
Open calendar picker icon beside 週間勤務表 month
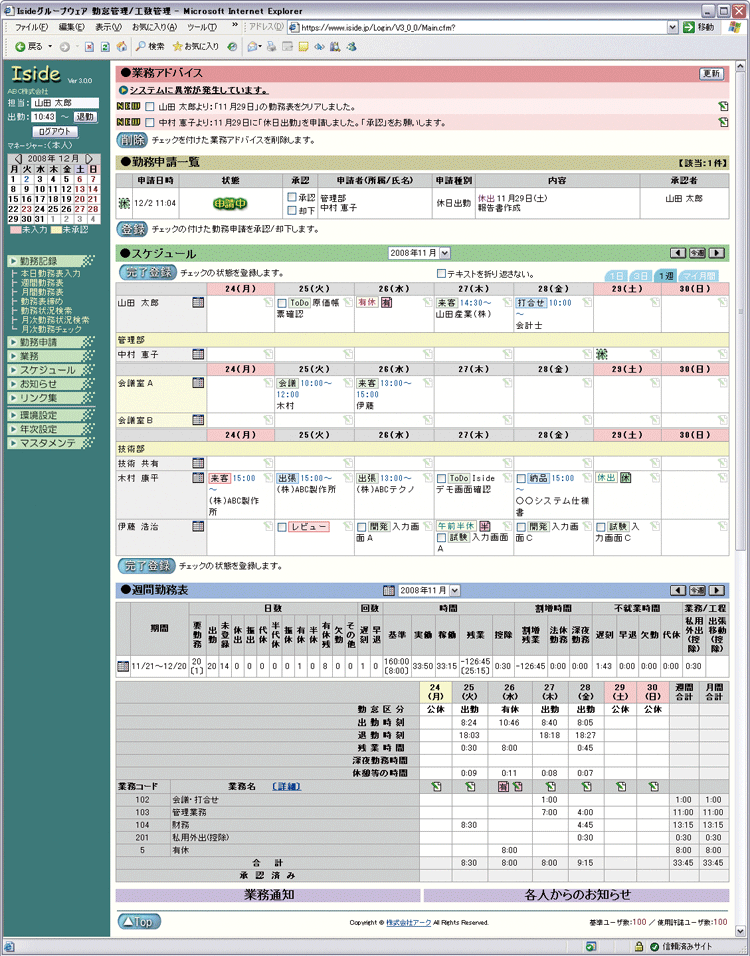tap(388, 590)
